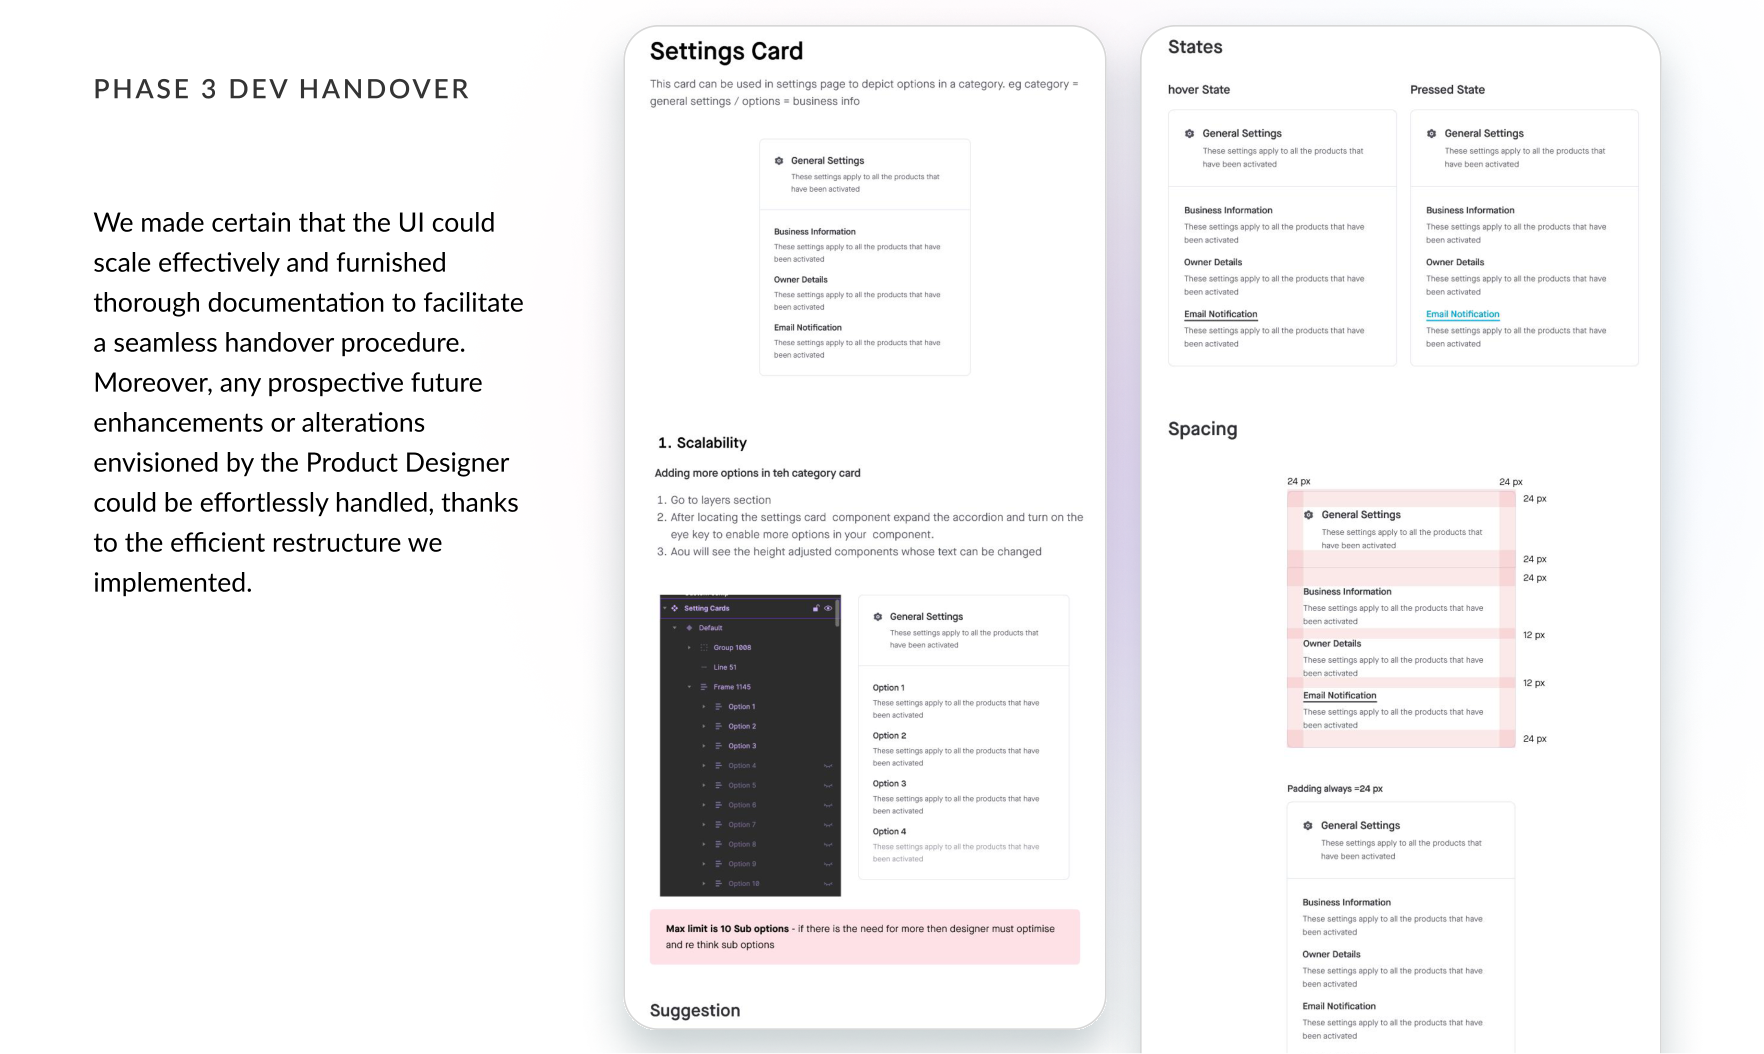Expand the Option 5 layer arrow
This screenshot has width=1764, height=1054.
[x=704, y=785]
